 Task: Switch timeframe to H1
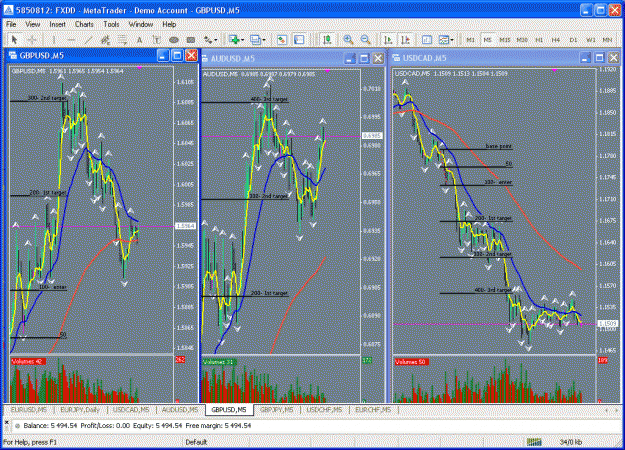[x=539, y=40]
